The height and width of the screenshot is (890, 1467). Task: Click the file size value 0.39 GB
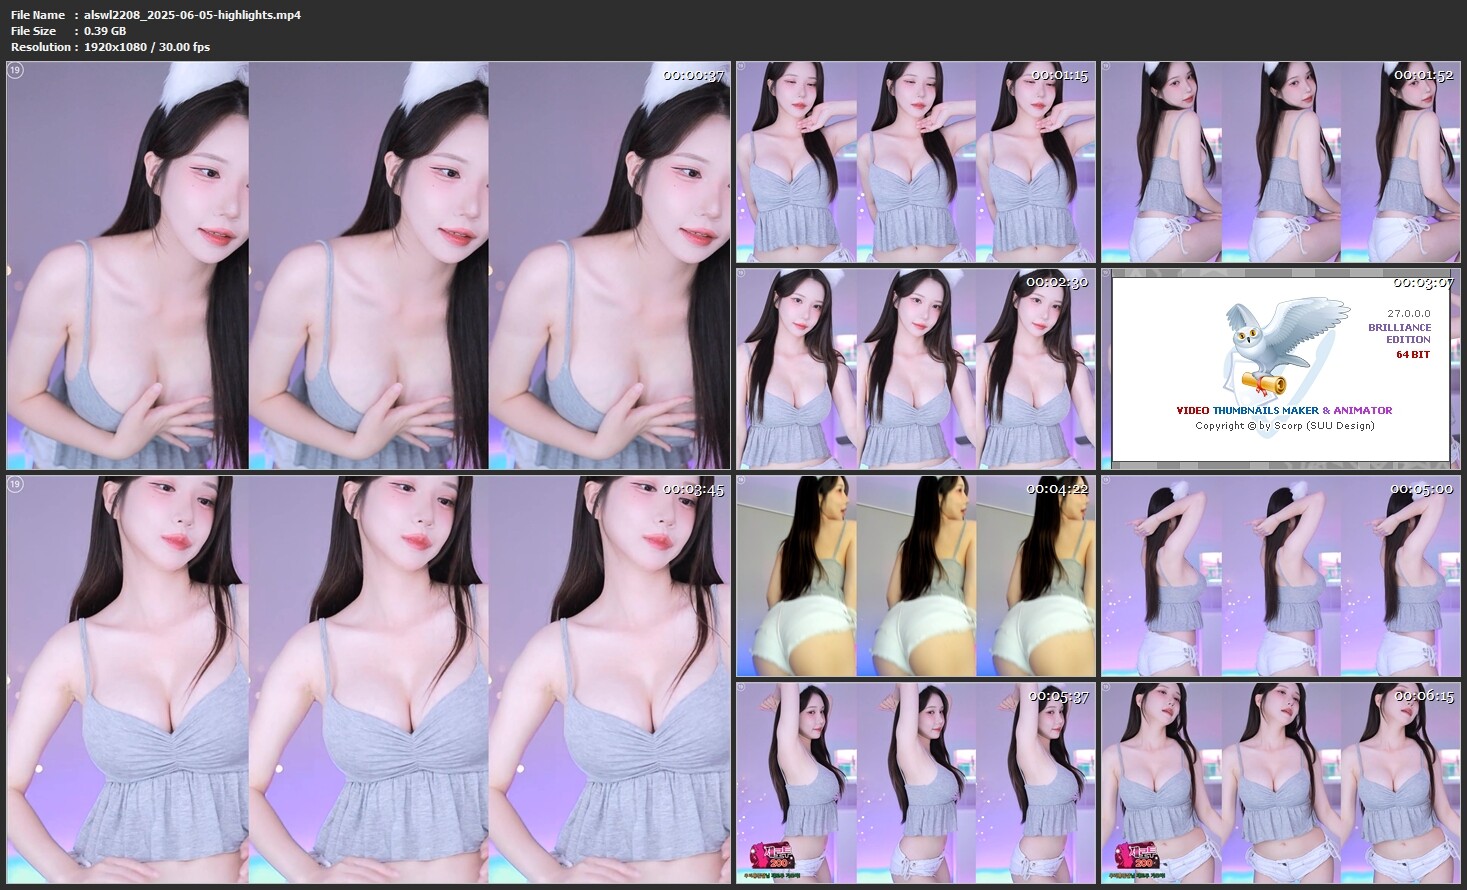pyautogui.click(x=105, y=31)
